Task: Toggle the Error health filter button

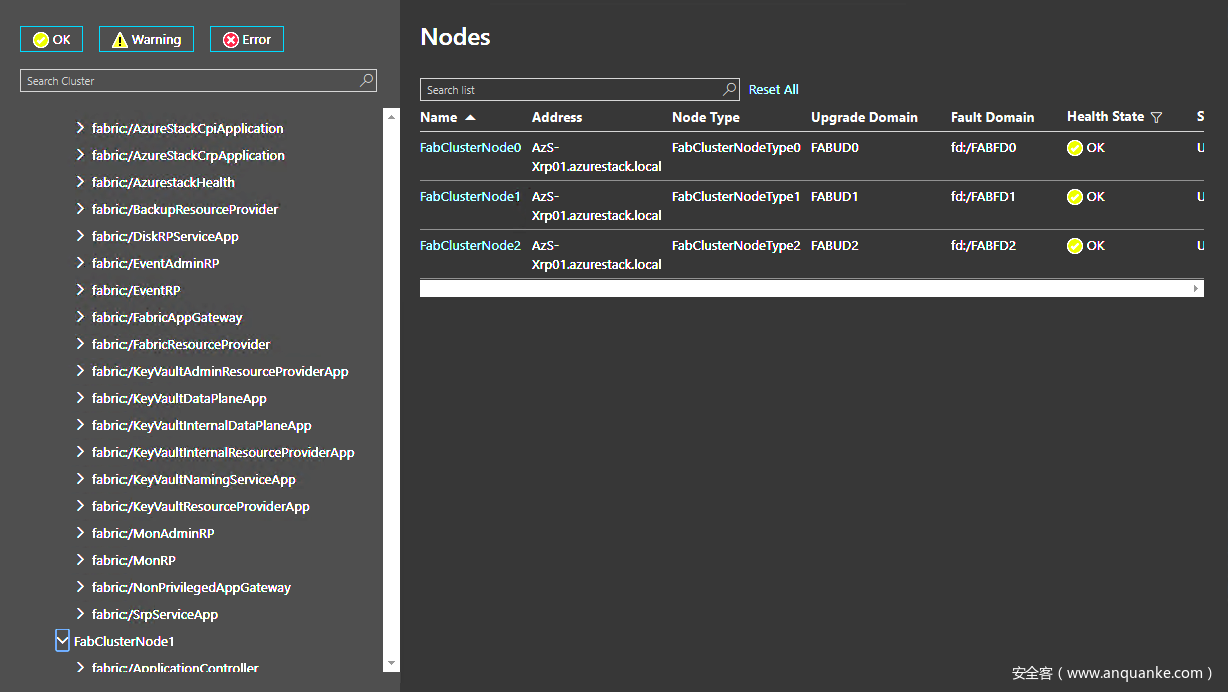Action: pyautogui.click(x=247, y=39)
